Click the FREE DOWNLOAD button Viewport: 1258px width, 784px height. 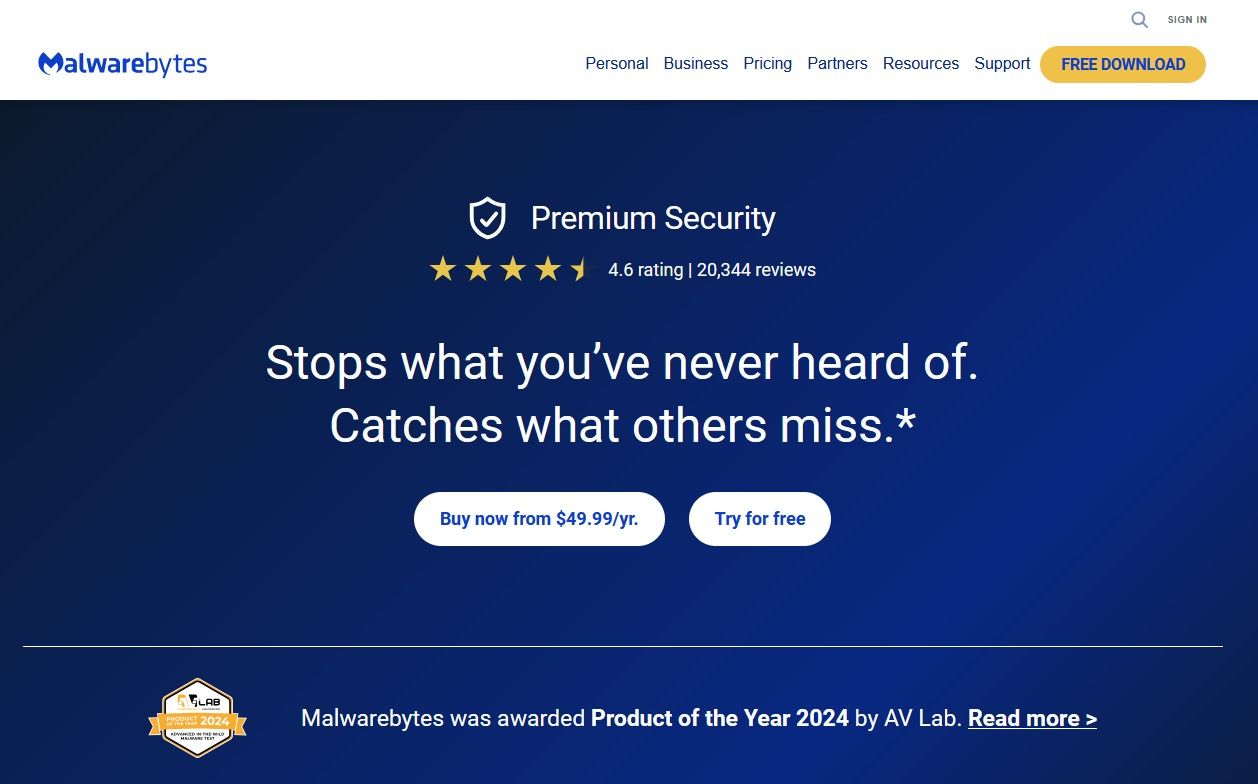[1122, 64]
